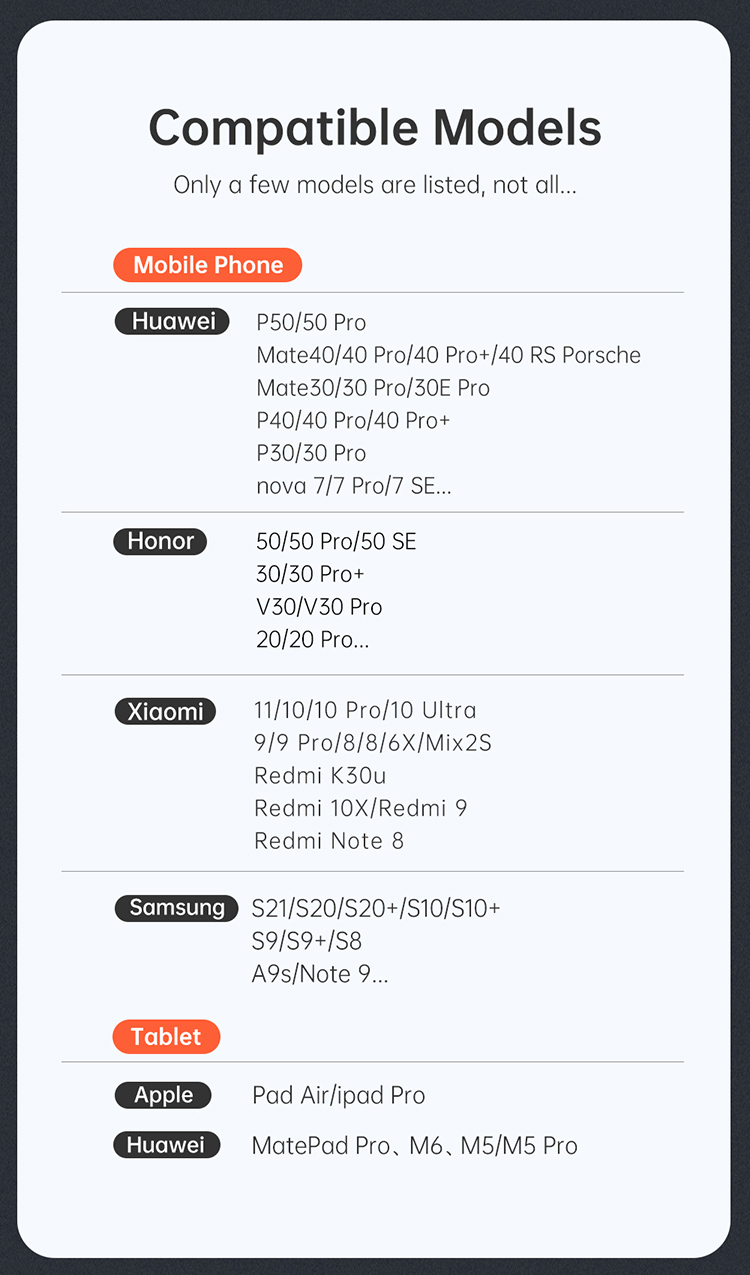
Task: Click the Pad Air/ipad Pro text
Action: pyautogui.click(x=338, y=1095)
